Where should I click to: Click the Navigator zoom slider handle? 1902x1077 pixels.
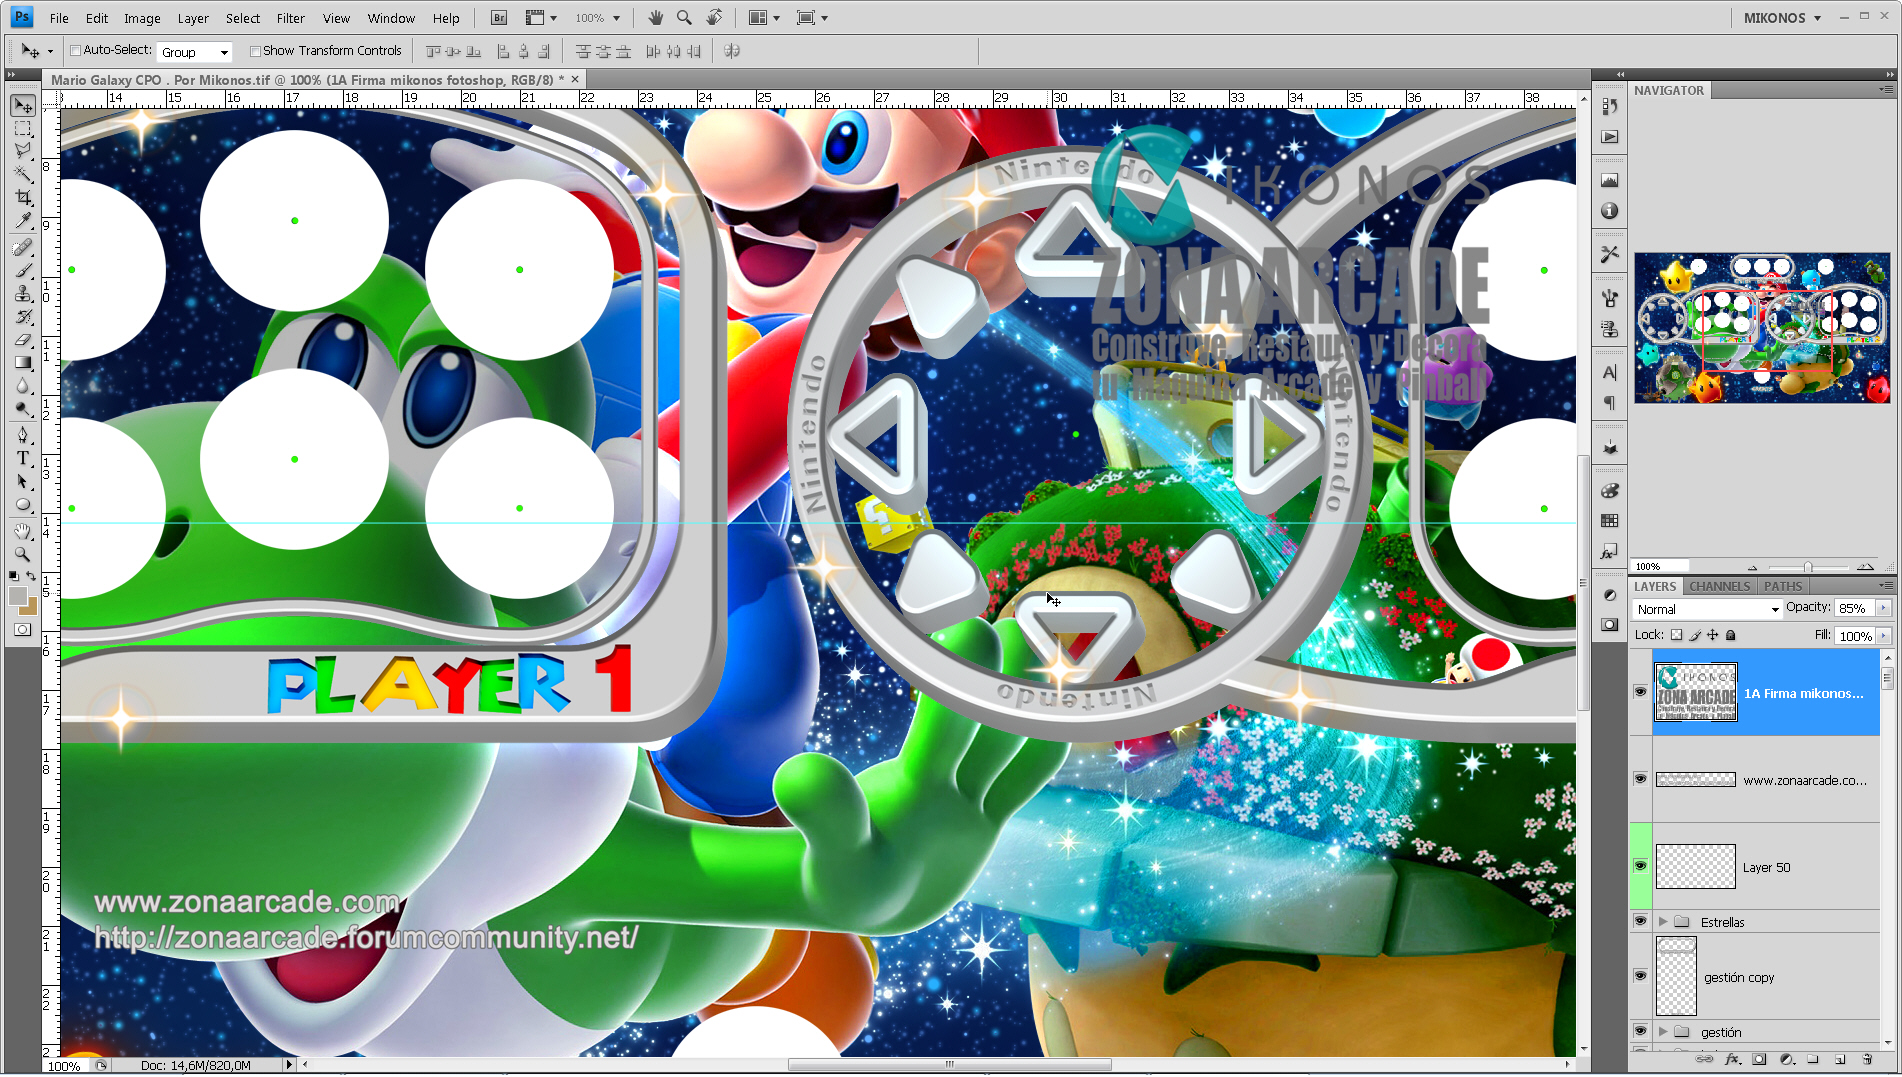[x=1808, y=567]
